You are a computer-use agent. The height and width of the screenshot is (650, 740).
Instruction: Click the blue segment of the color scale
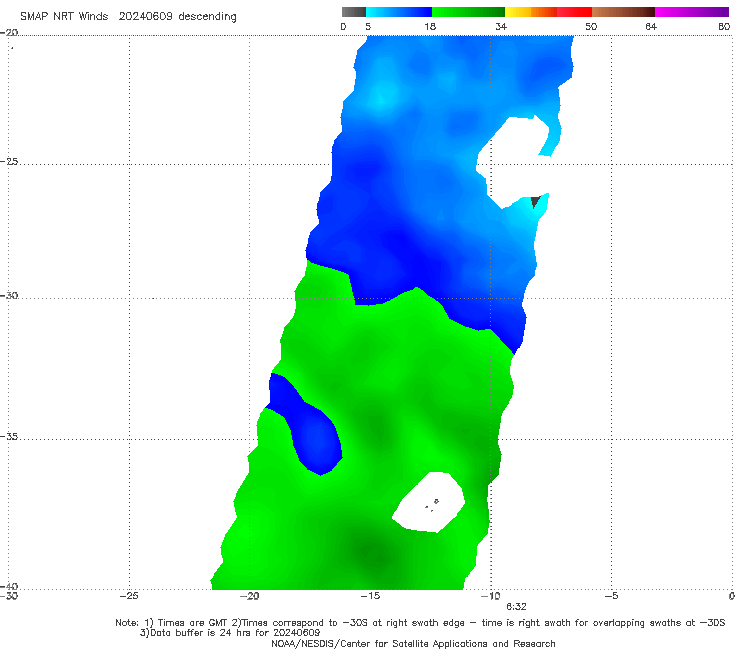tap(399, 12)
